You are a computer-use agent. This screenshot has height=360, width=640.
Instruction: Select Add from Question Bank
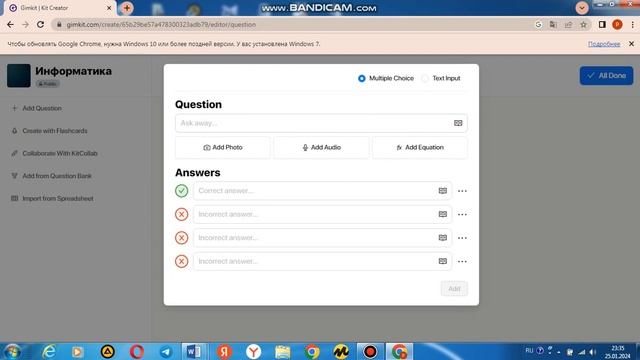tap(51, 176)
